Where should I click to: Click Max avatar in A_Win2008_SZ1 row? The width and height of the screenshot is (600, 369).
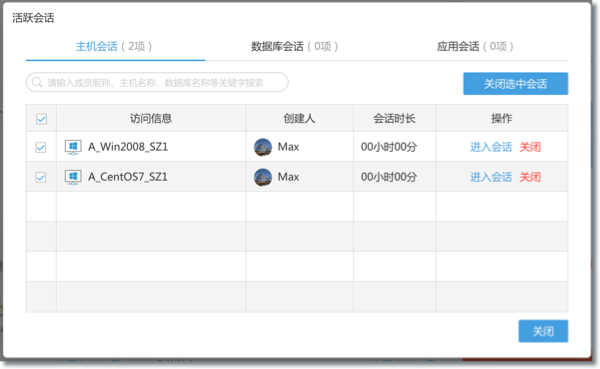[263, 147]
